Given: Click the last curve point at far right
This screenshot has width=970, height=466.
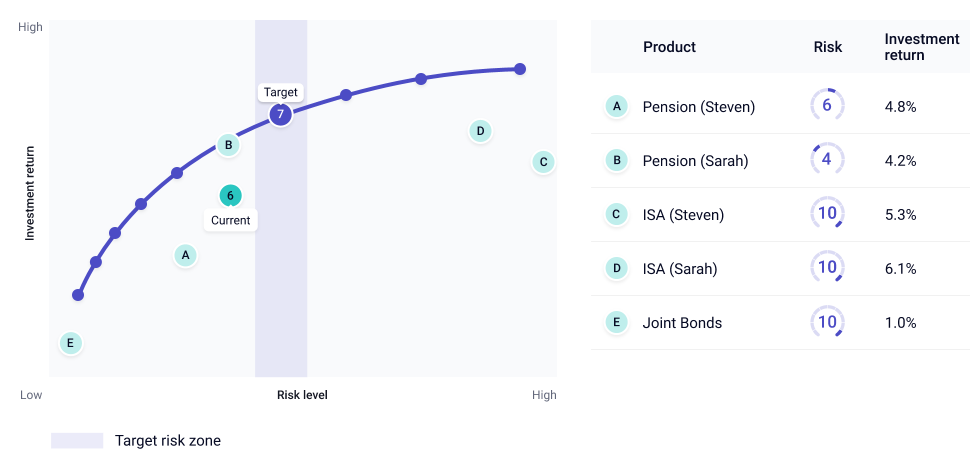Looking at the screenshot, I should [x=520, y=69].
